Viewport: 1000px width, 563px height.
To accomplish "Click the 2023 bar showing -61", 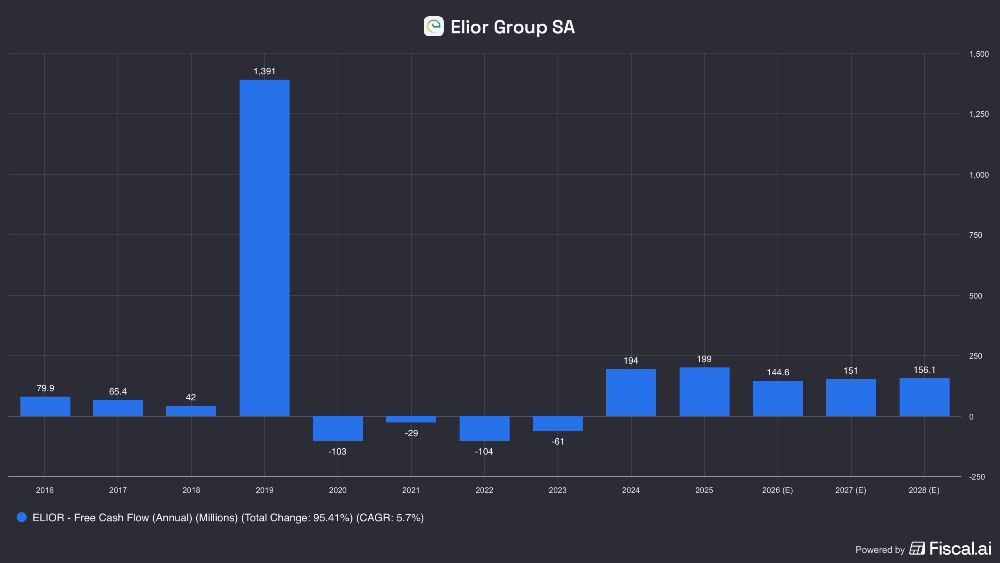I will (x=558, y=423).
